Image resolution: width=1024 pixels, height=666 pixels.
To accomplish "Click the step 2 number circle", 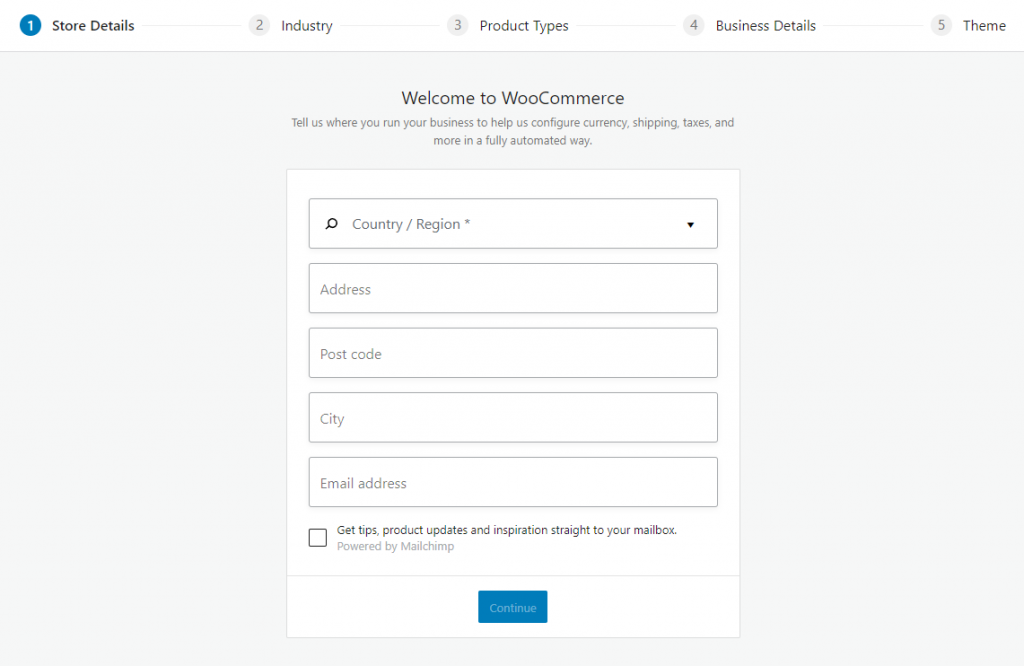I will click(x=260, y=26).
